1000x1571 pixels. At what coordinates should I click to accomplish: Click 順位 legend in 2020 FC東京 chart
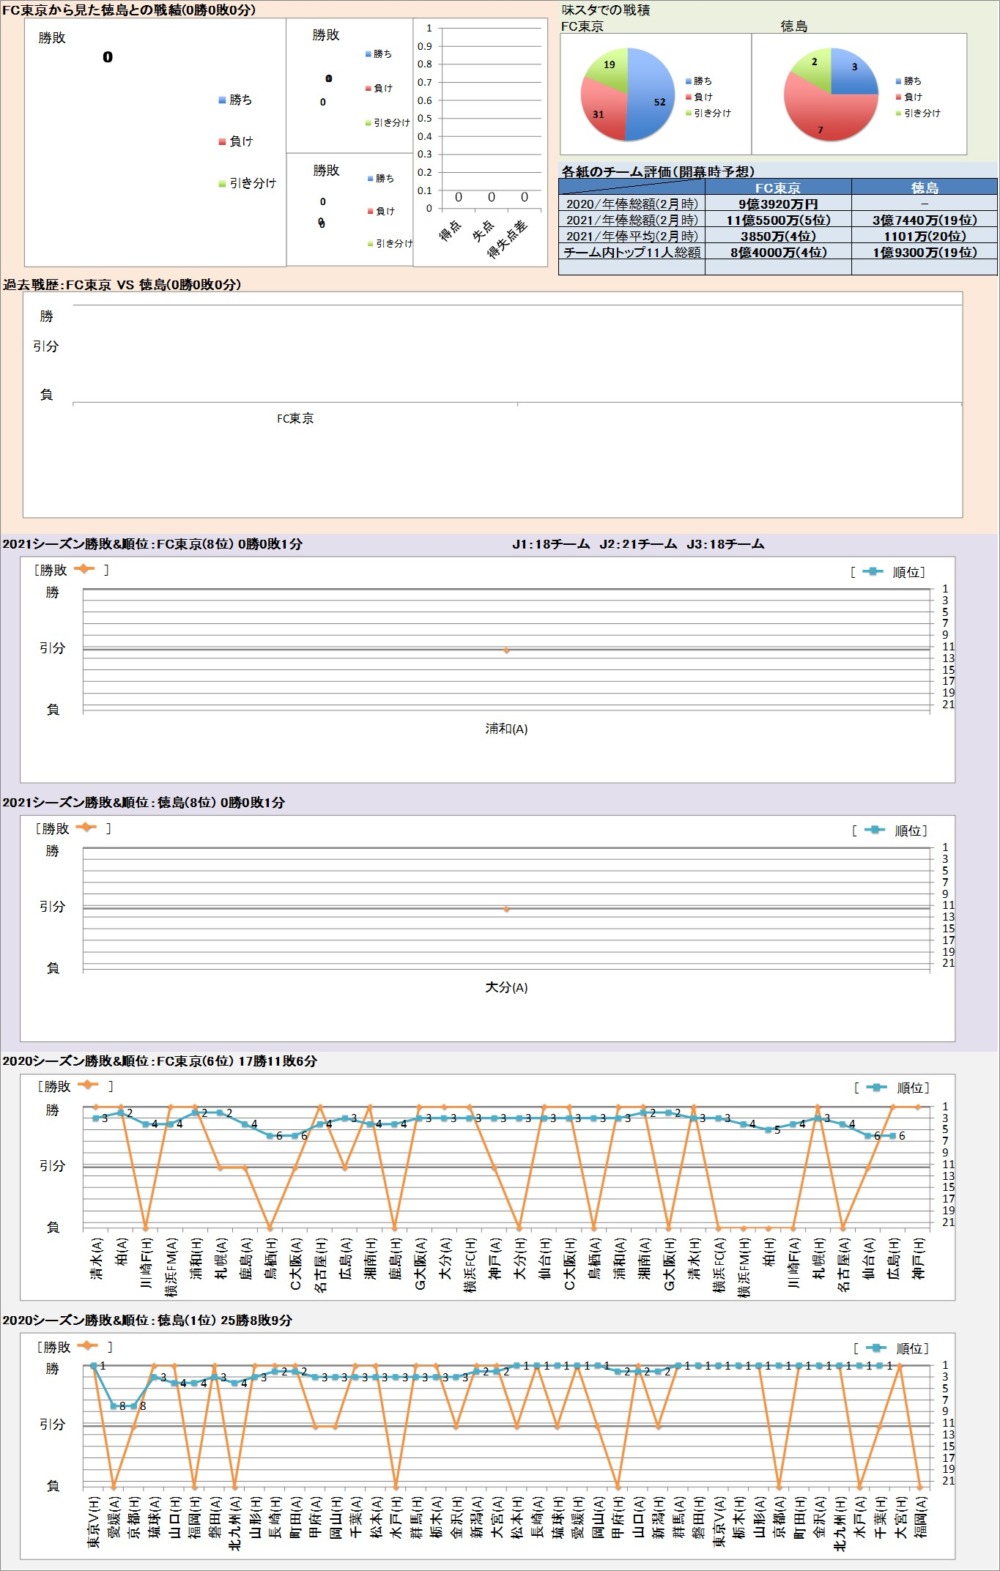click(892, 1087)
